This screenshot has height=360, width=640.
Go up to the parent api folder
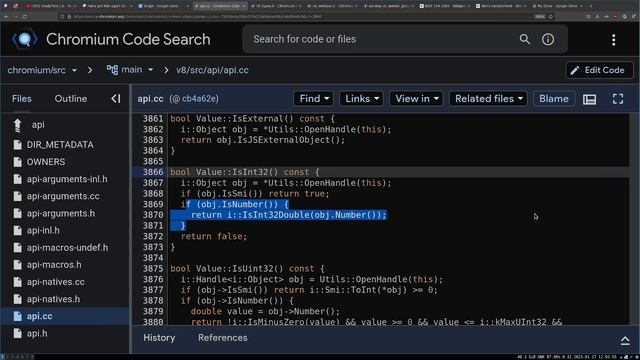point(18,125)
